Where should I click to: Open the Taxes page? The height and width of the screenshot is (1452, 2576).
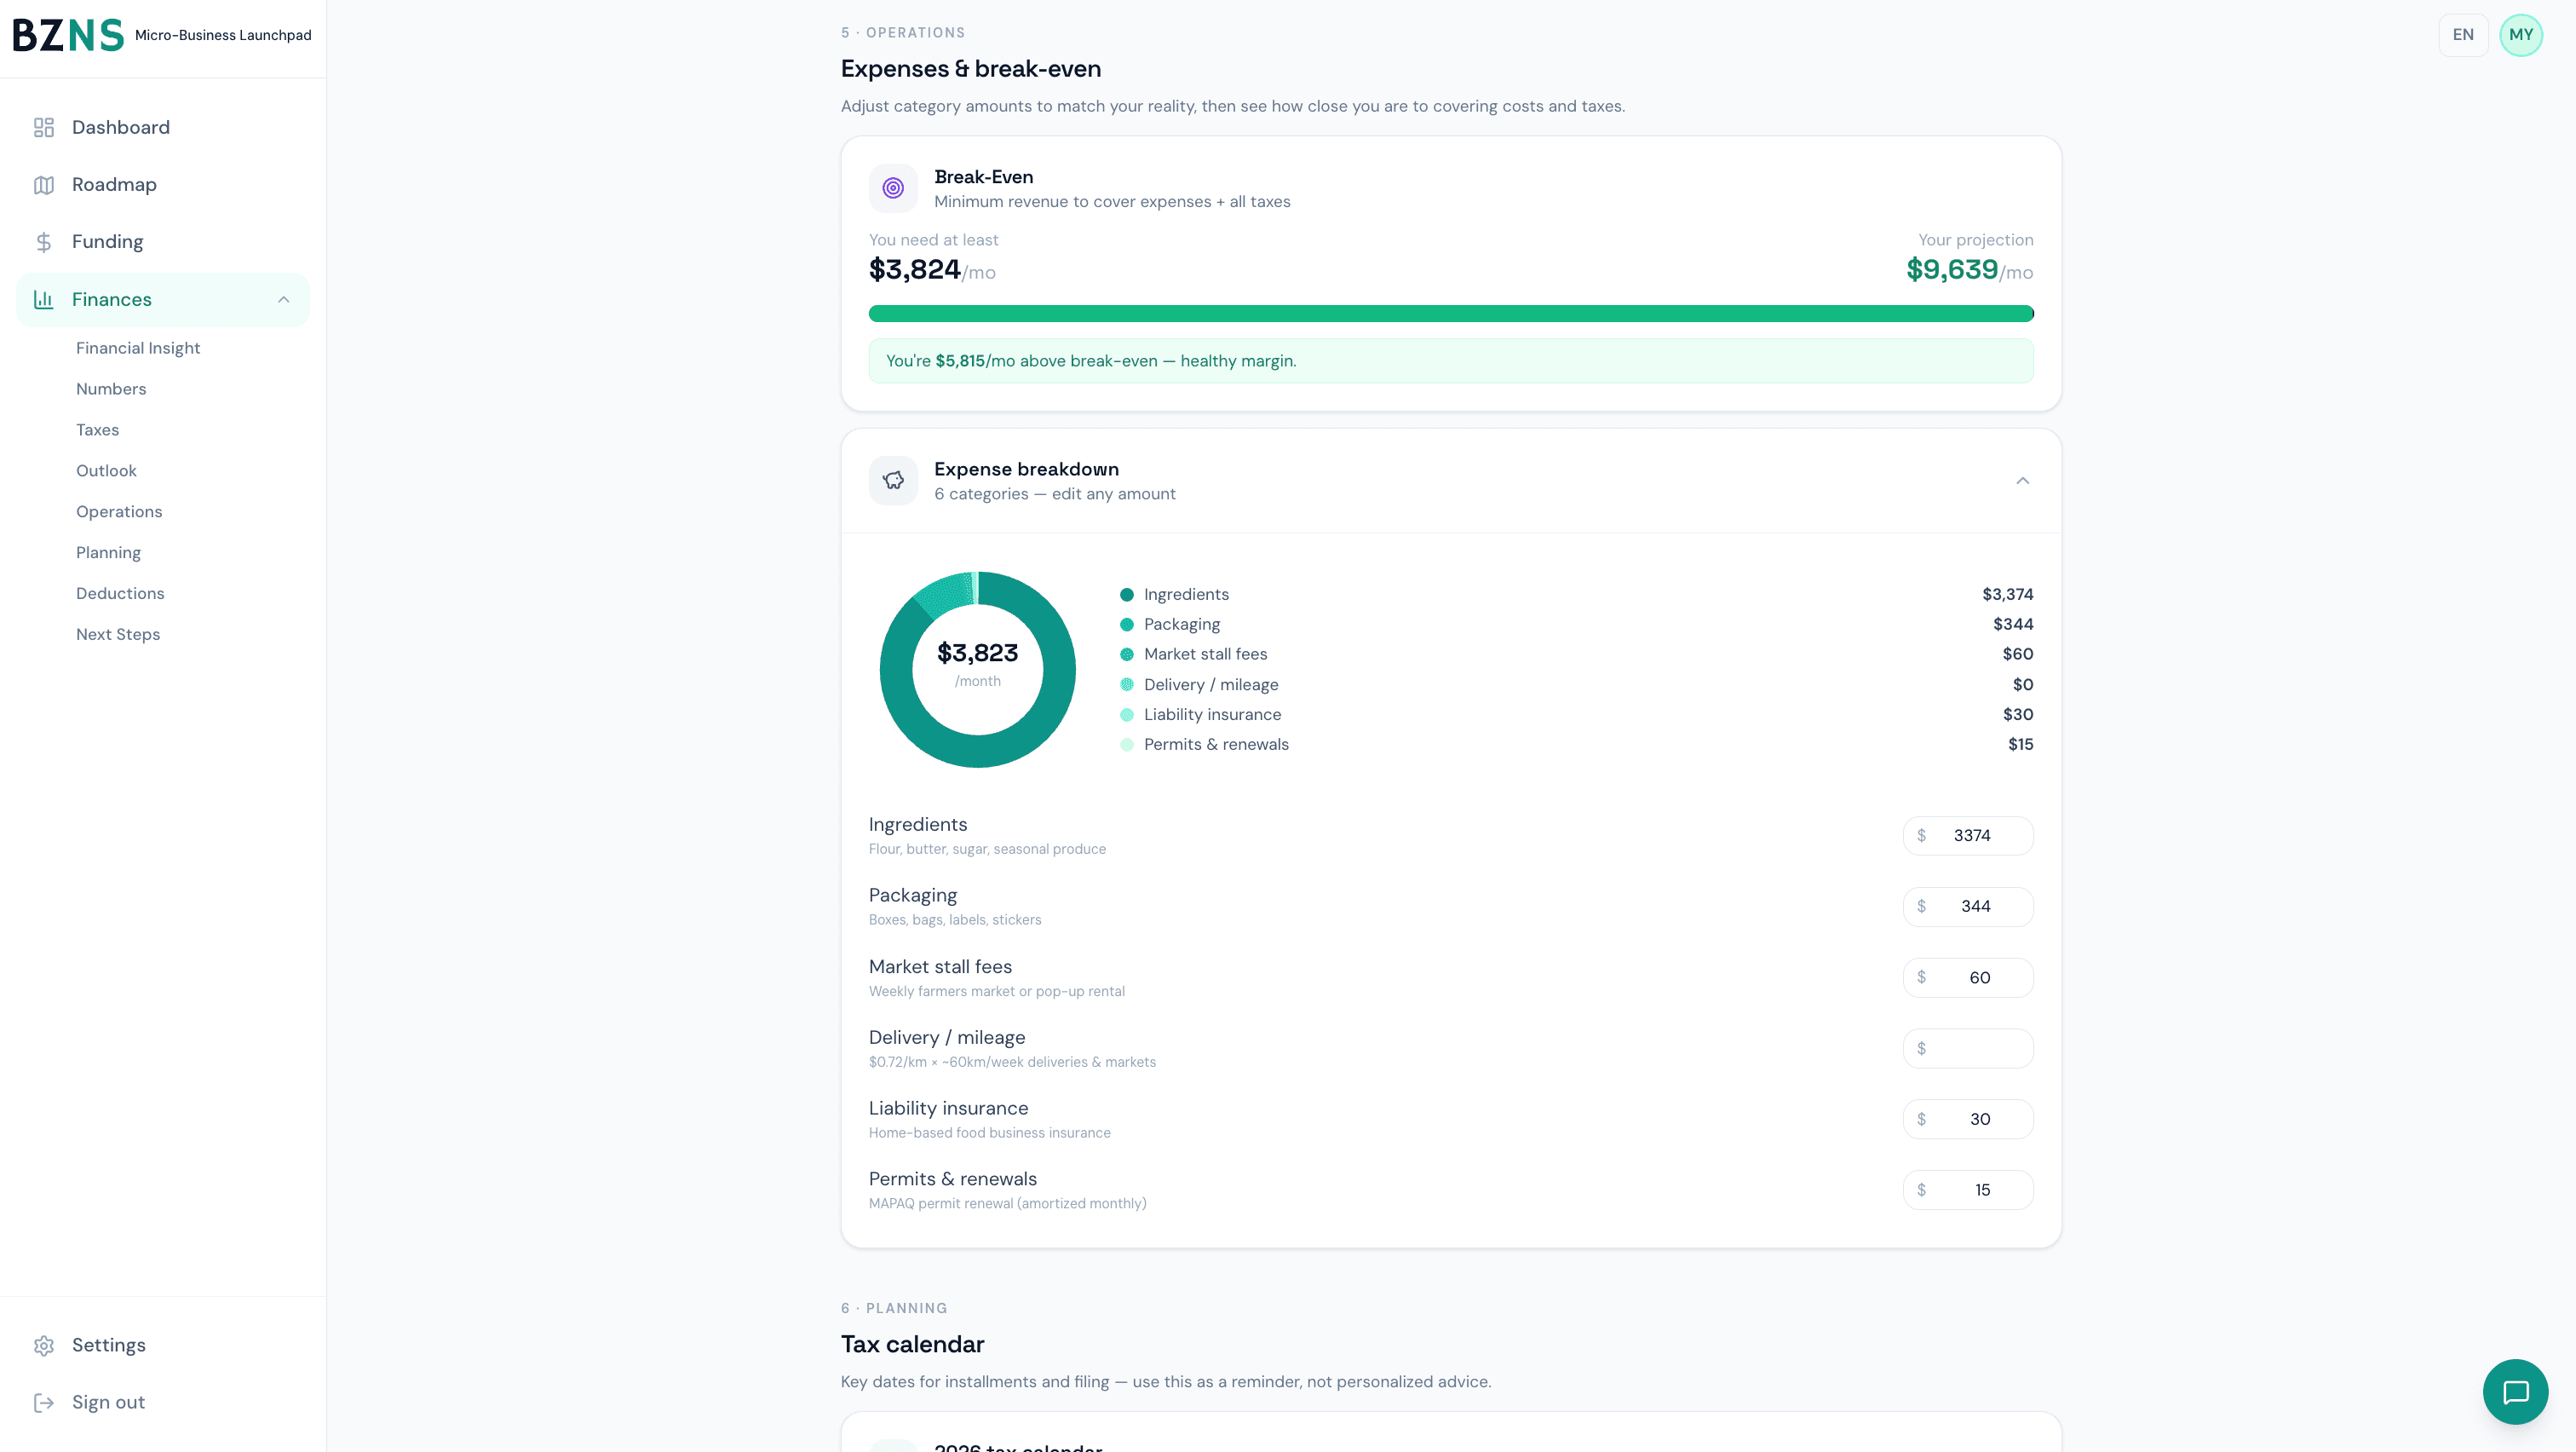point(97,429)
